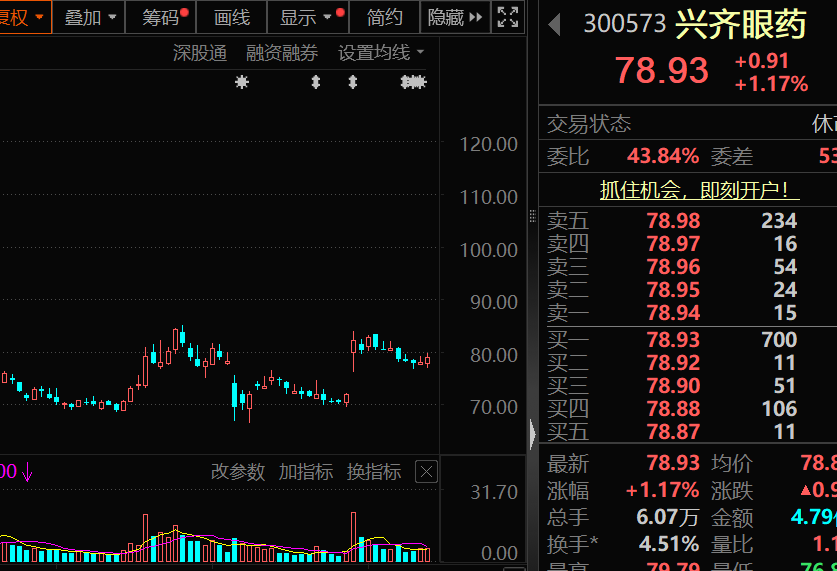This screenshot has height=571, width=837.
Task: Toggle the 隐藏 hide panel button
Action: click(455, 17)
